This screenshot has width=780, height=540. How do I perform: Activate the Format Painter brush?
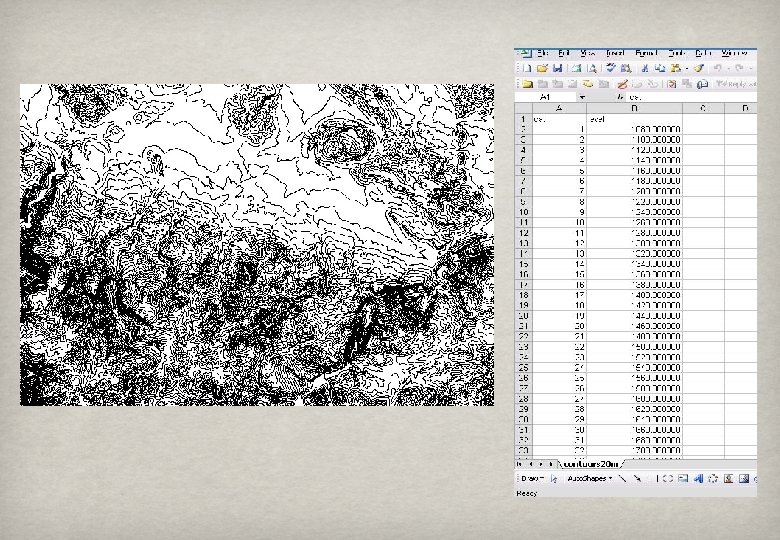coord(699,69)
